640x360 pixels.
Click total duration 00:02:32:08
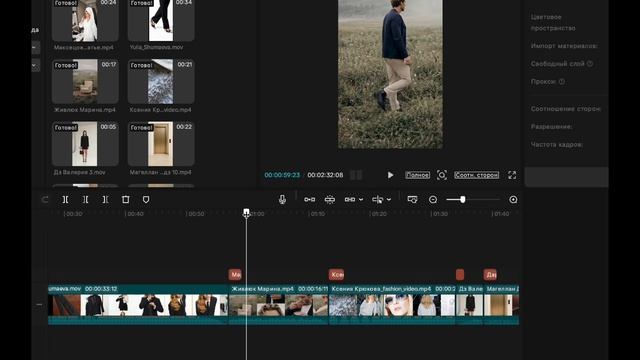coord(325,175)
